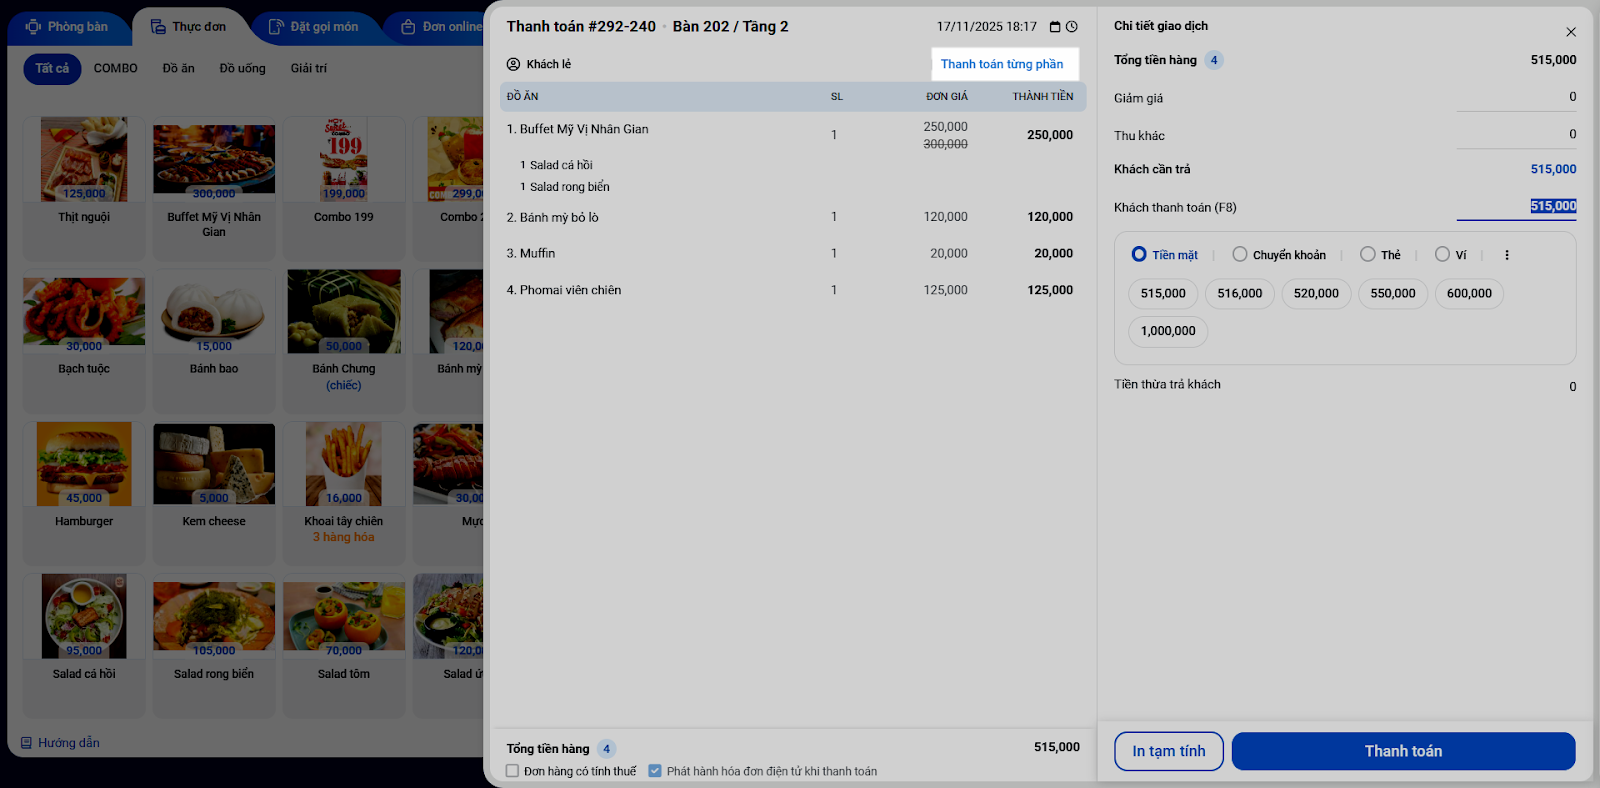Choose the 520,000 quick amount
This screenshot has height=788, width=1600.
pyautogui.click(x=1316, y=294)
